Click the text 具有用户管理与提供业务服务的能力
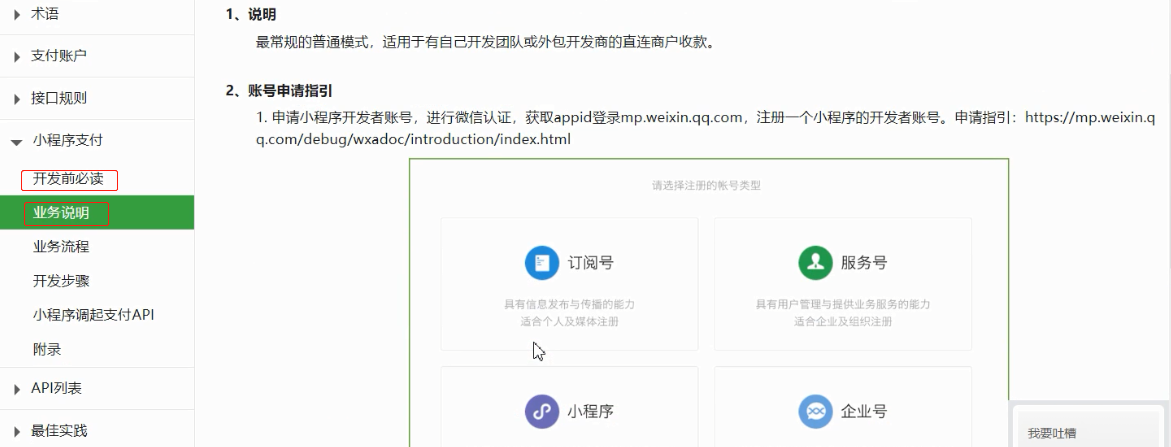 842,304
